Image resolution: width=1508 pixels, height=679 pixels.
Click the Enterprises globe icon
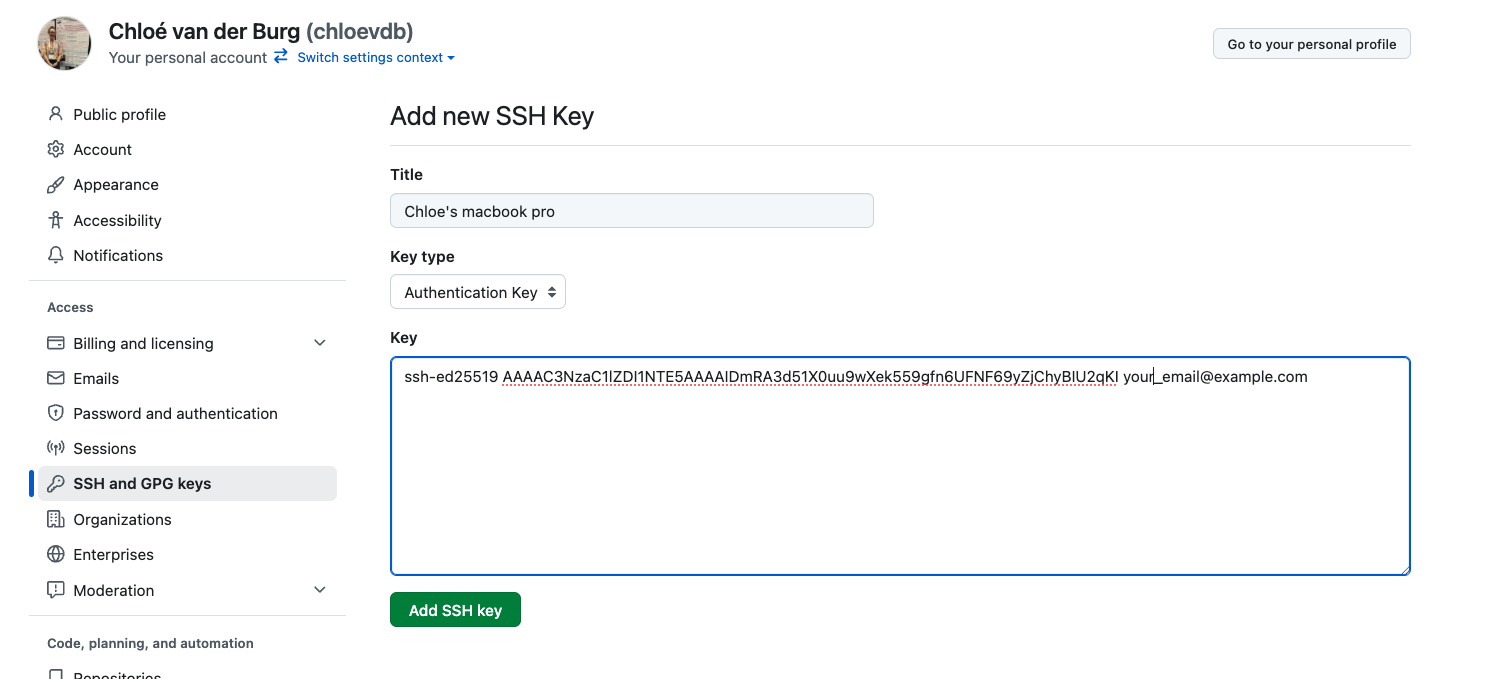coord(56,554)
